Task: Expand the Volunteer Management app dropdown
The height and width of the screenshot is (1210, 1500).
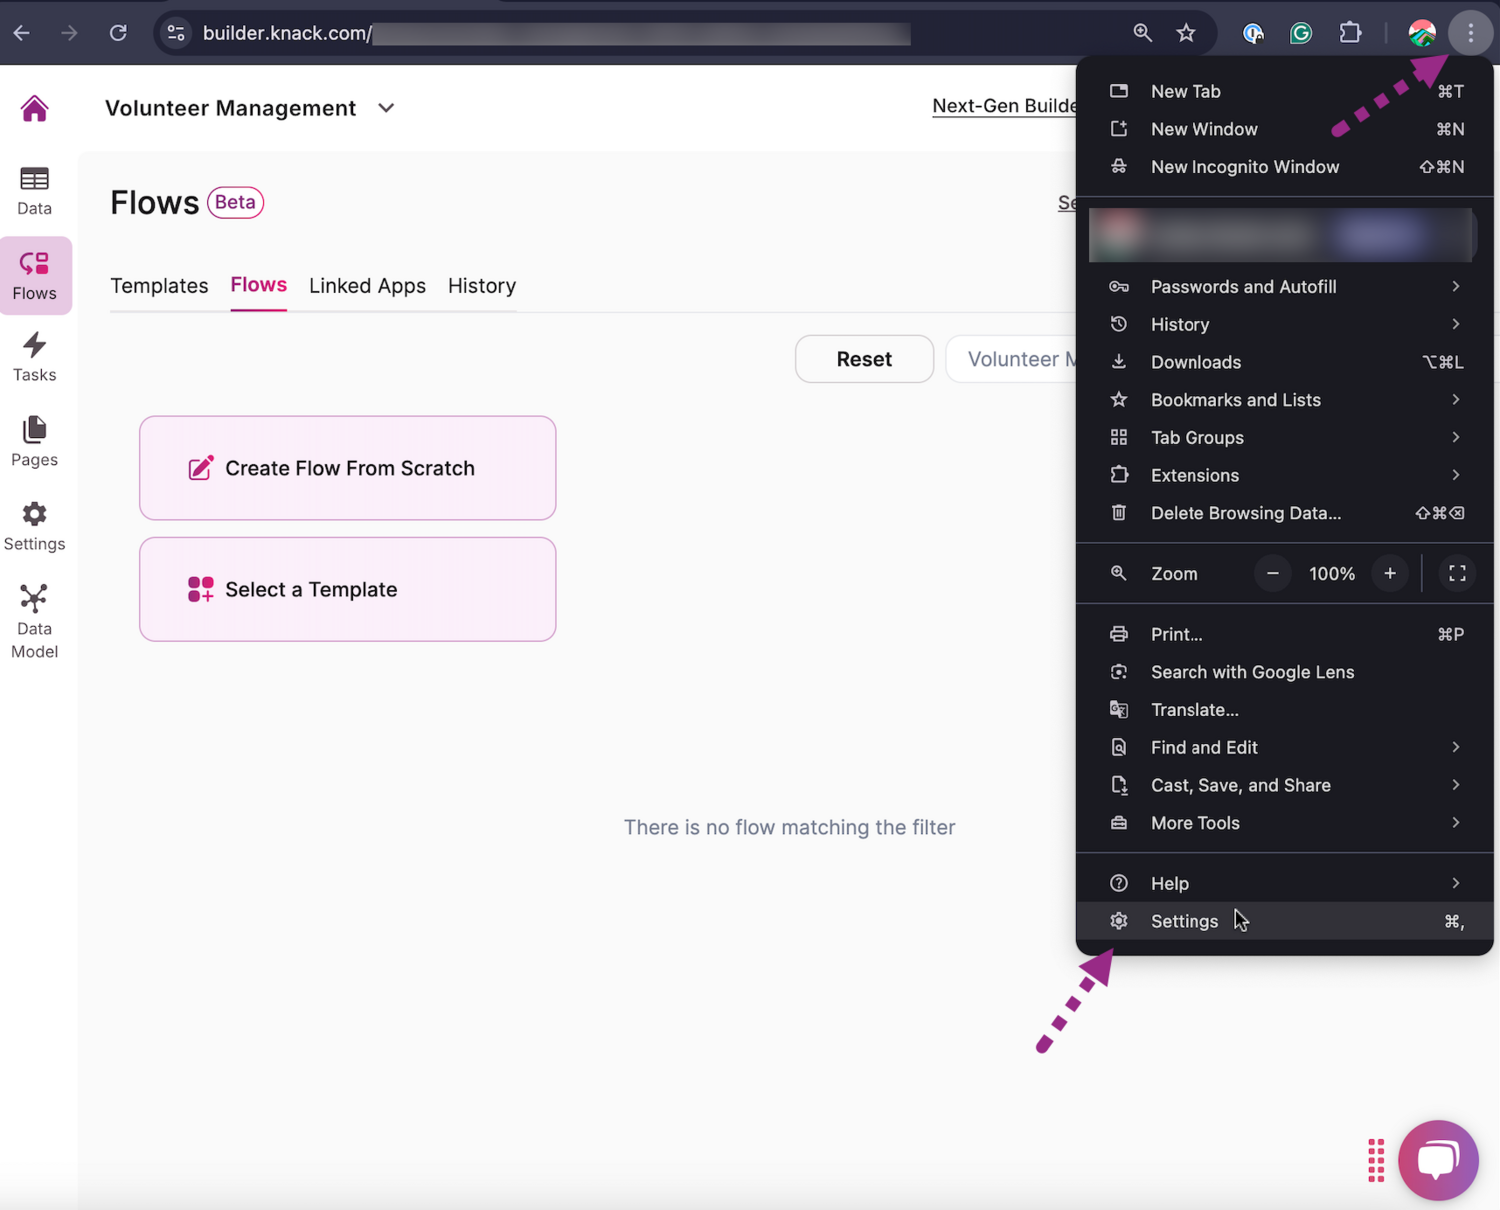Action: [x=386, y=108]
